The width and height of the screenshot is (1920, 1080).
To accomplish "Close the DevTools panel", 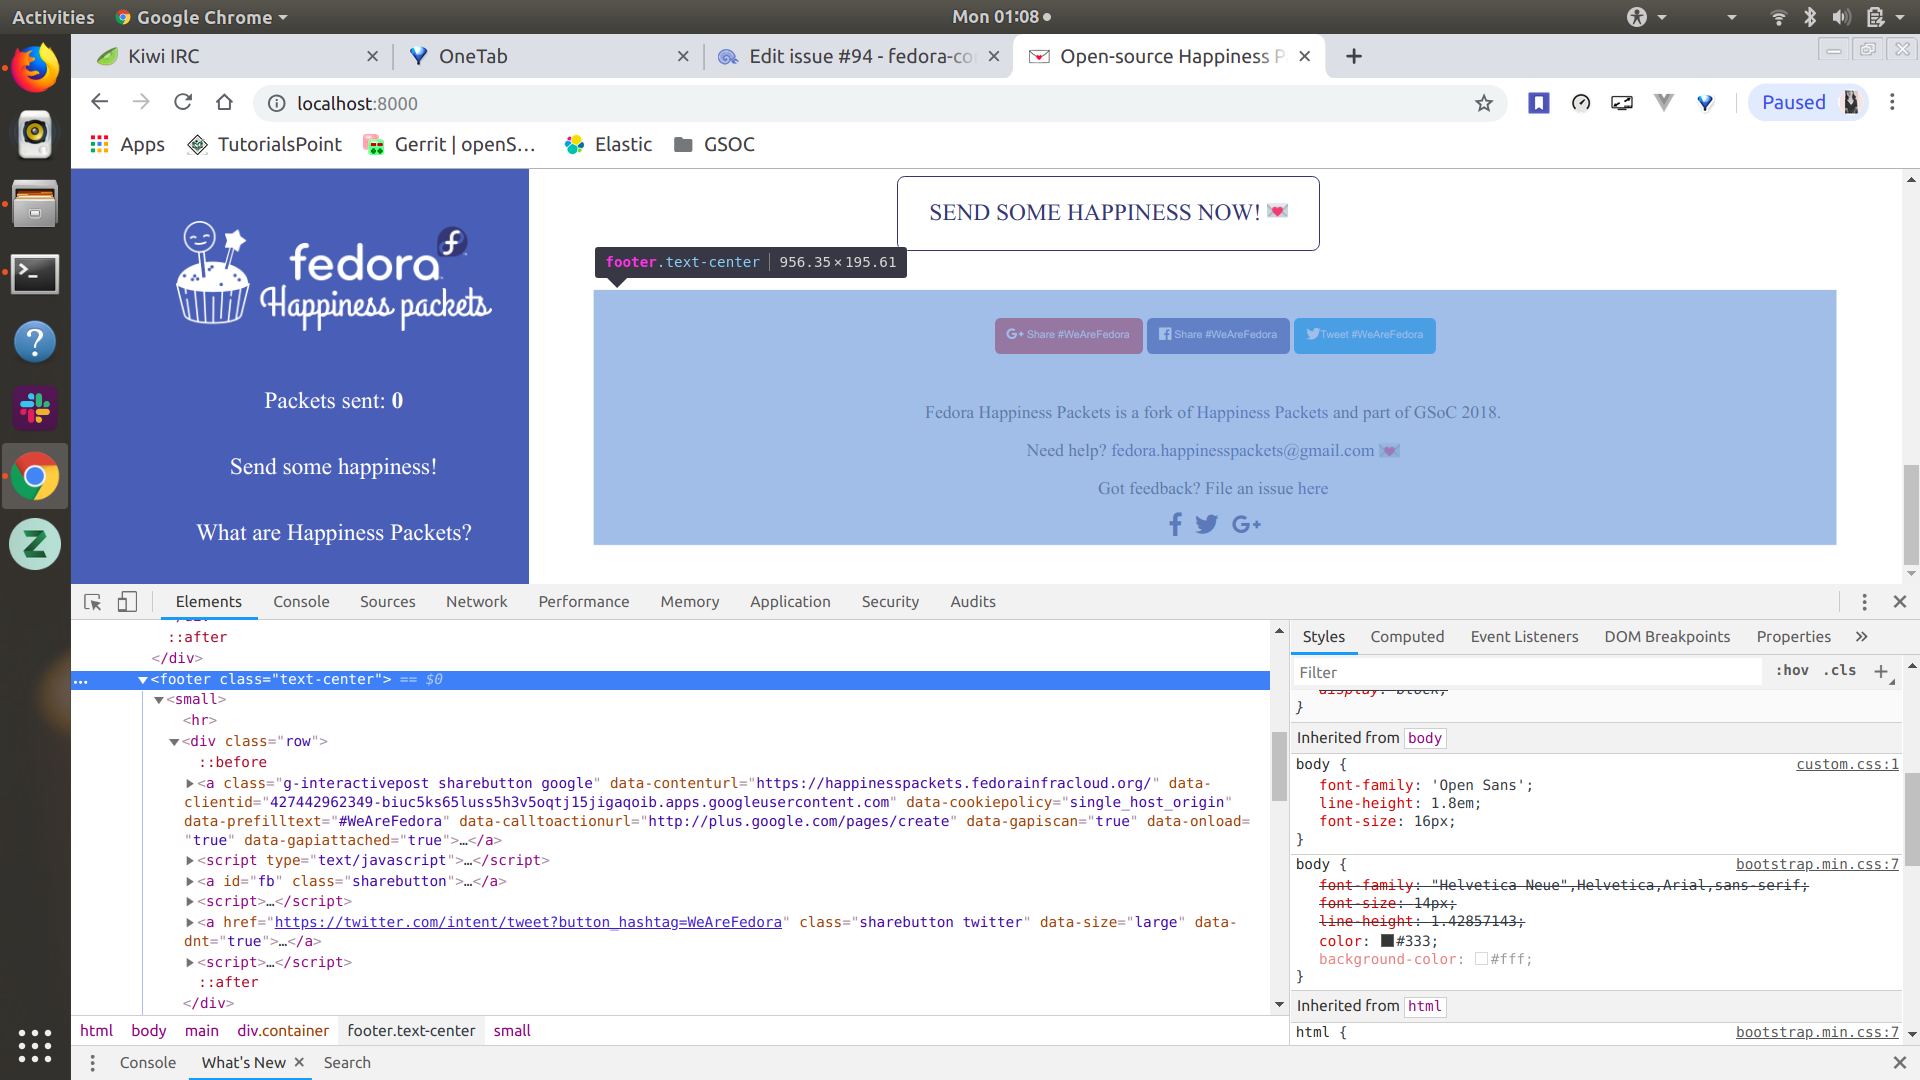I will click(x=1900, y=602).
